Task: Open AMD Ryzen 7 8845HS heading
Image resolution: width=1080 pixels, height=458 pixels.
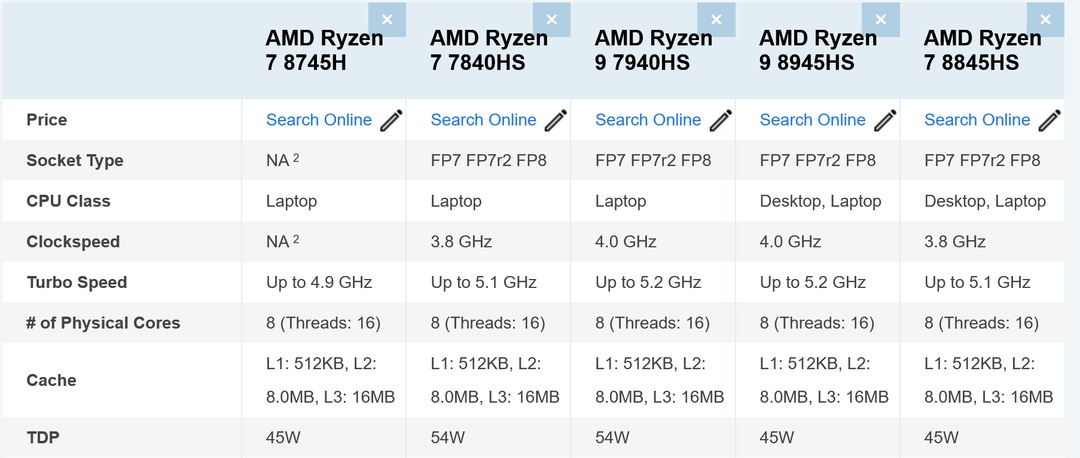Action: 983,50
